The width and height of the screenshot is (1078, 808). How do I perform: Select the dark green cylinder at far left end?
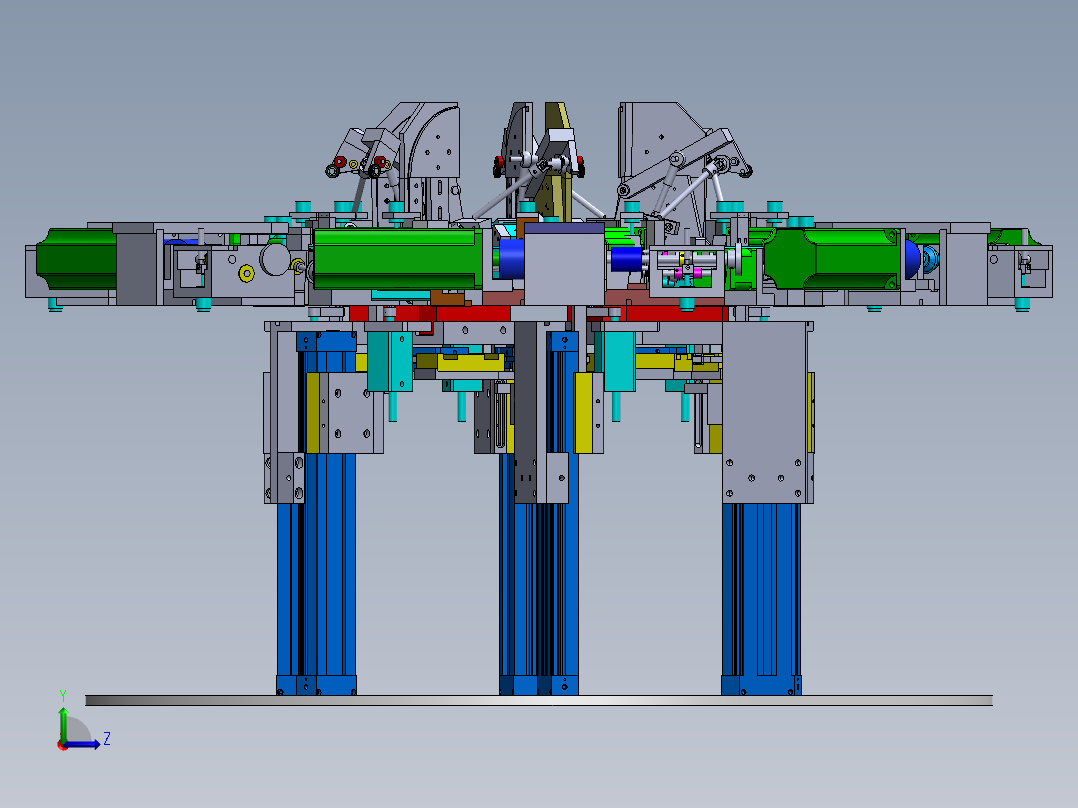[x=76, y=259]
